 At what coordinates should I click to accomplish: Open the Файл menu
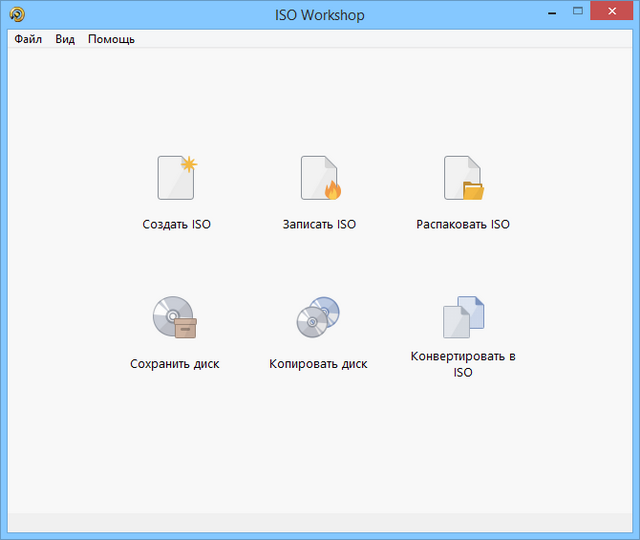tap(28, 39)
